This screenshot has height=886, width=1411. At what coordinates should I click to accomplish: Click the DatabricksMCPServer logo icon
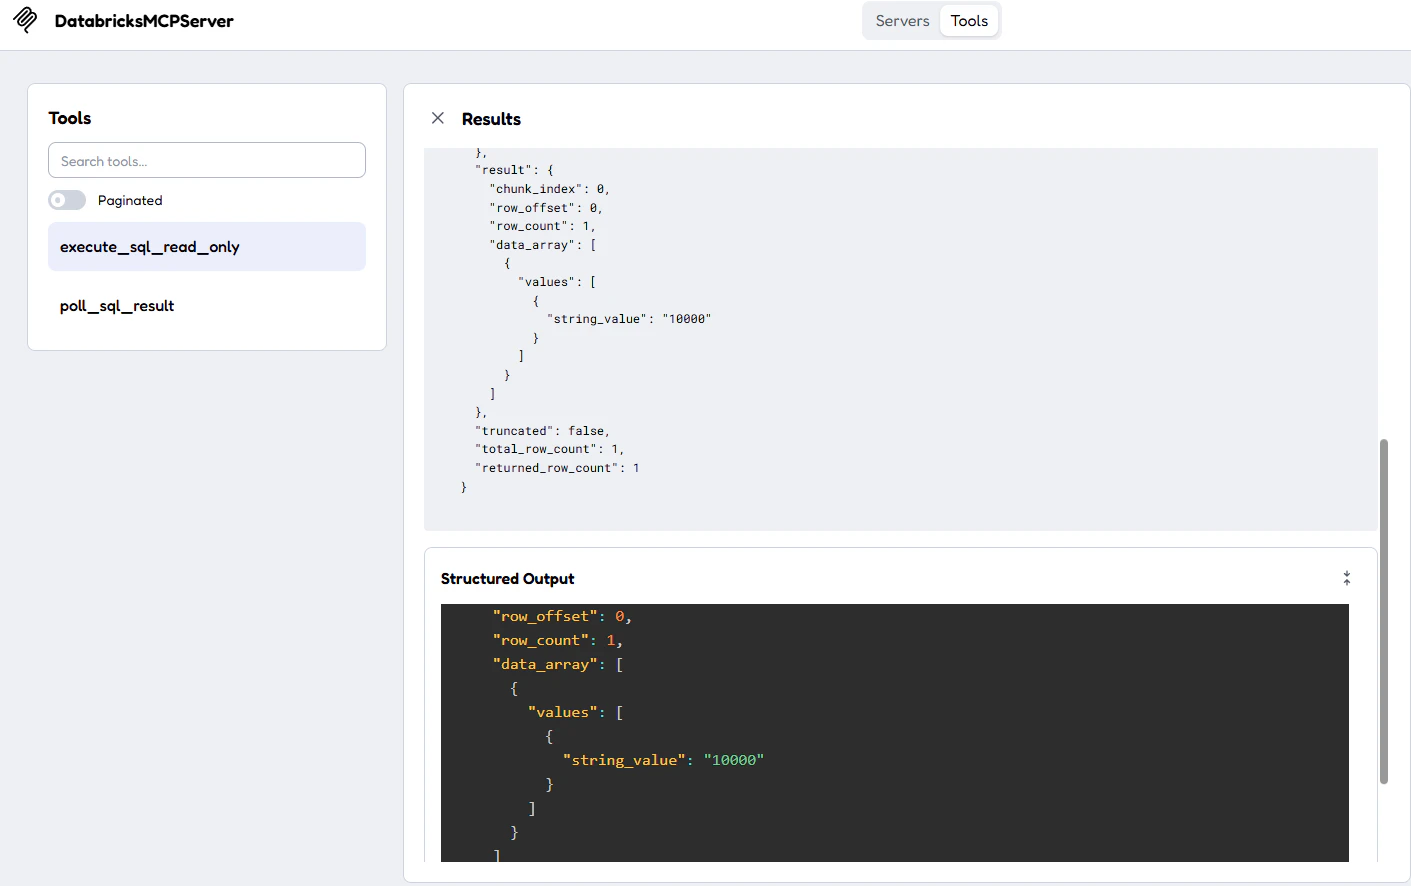pyautogui.click(x=25, y=20)
